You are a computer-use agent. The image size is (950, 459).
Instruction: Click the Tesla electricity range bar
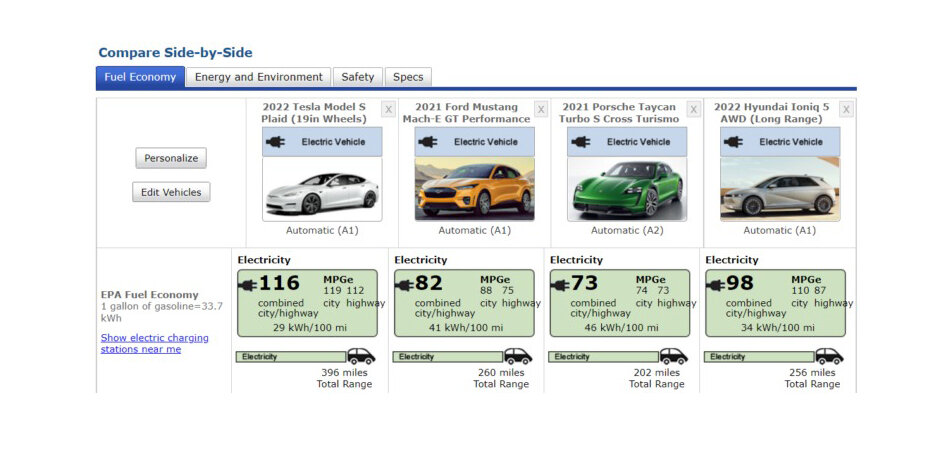pyautogui.click(x=290, y=356)
